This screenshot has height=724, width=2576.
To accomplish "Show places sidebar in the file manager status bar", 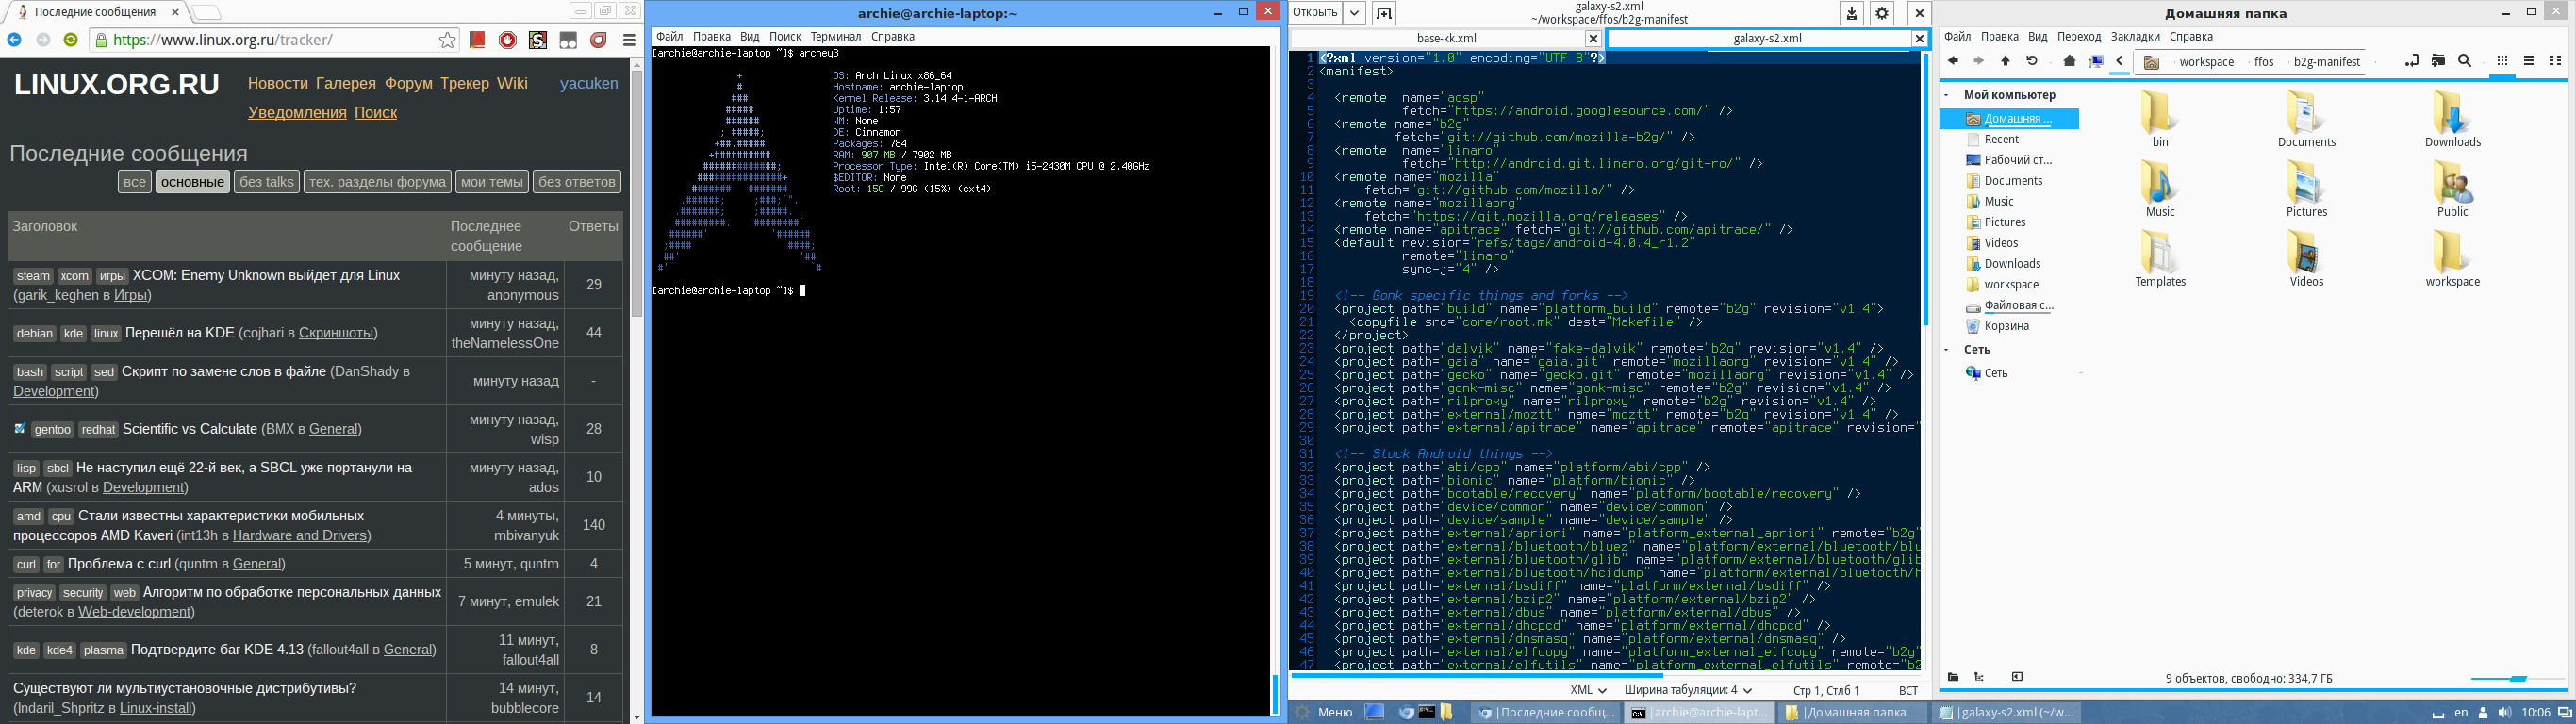I will point(1953,677).
